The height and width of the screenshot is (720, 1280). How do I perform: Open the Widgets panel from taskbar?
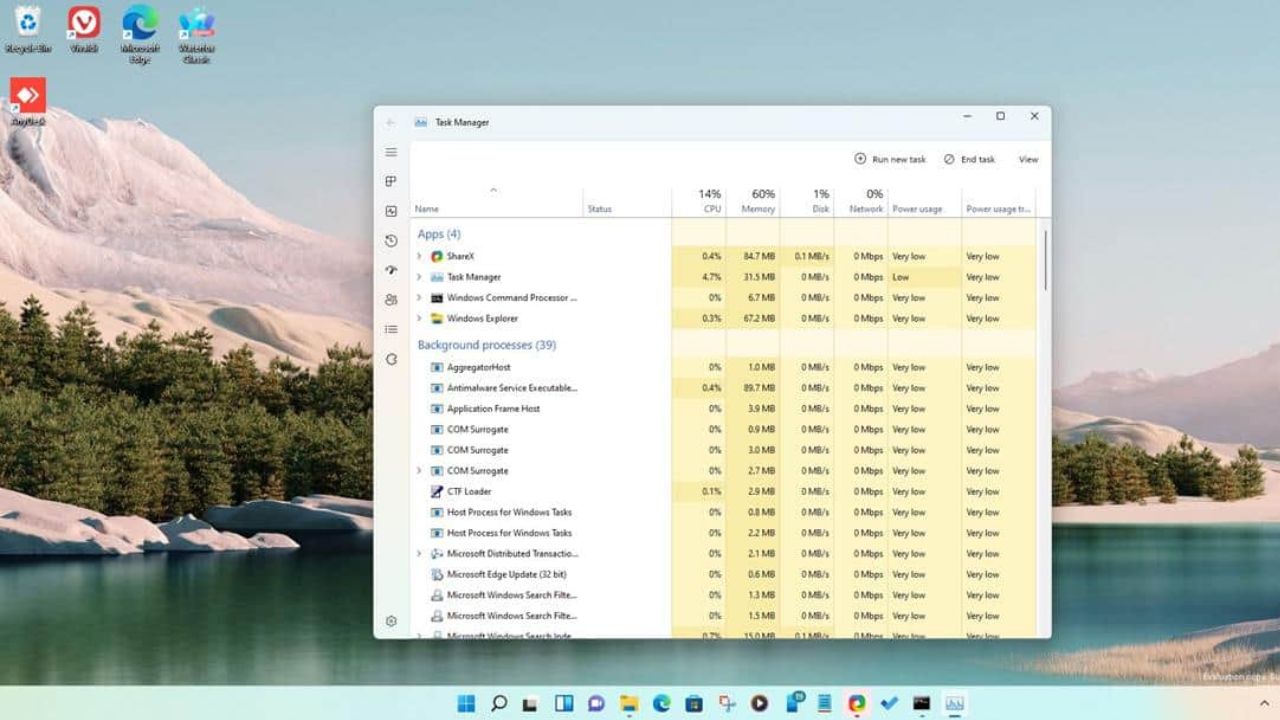pyautogui.click(x=564, y=703)
